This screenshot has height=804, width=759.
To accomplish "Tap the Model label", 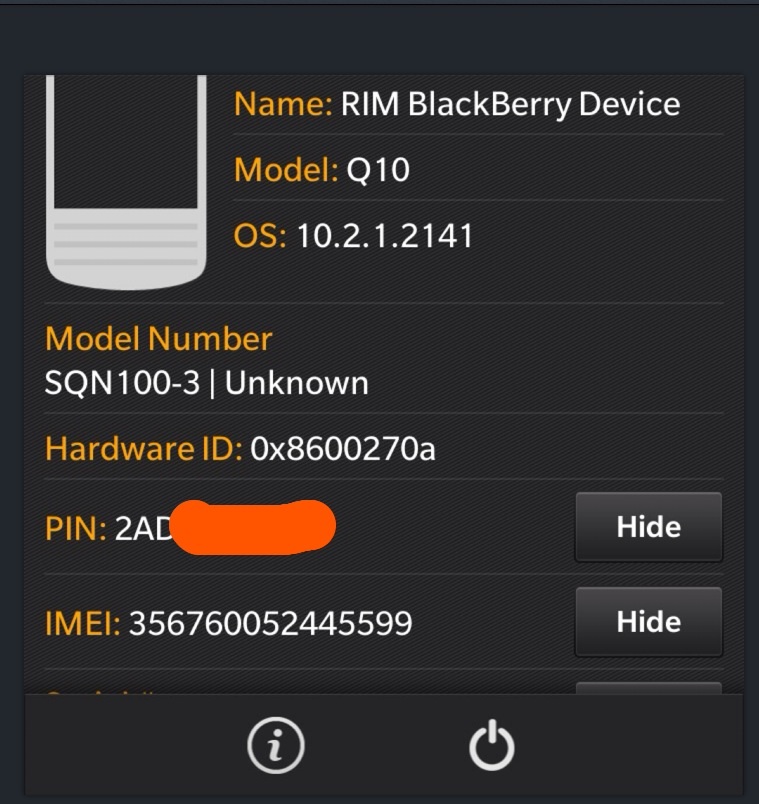I will [x=286, y=170].
